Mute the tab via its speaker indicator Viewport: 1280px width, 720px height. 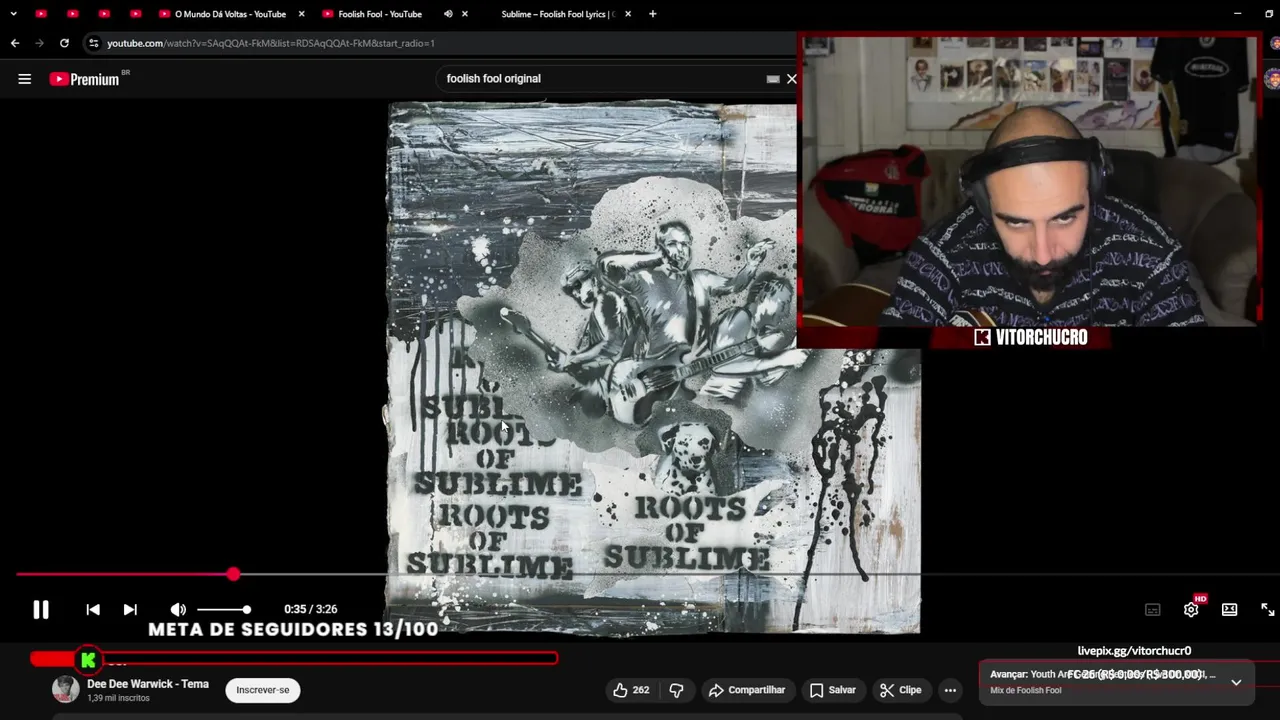coord(448,14)
